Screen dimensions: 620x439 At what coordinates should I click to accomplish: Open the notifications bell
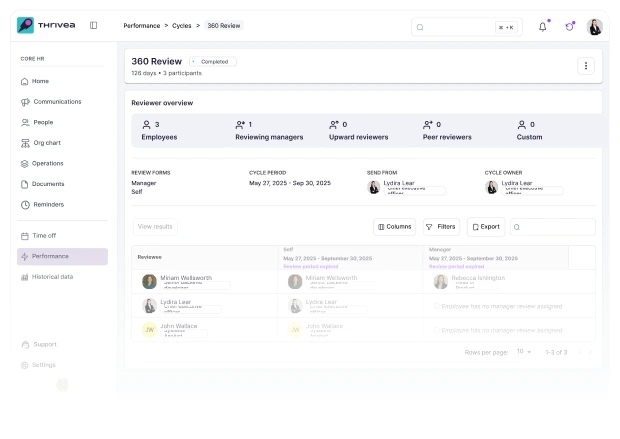tap(543, 26)
